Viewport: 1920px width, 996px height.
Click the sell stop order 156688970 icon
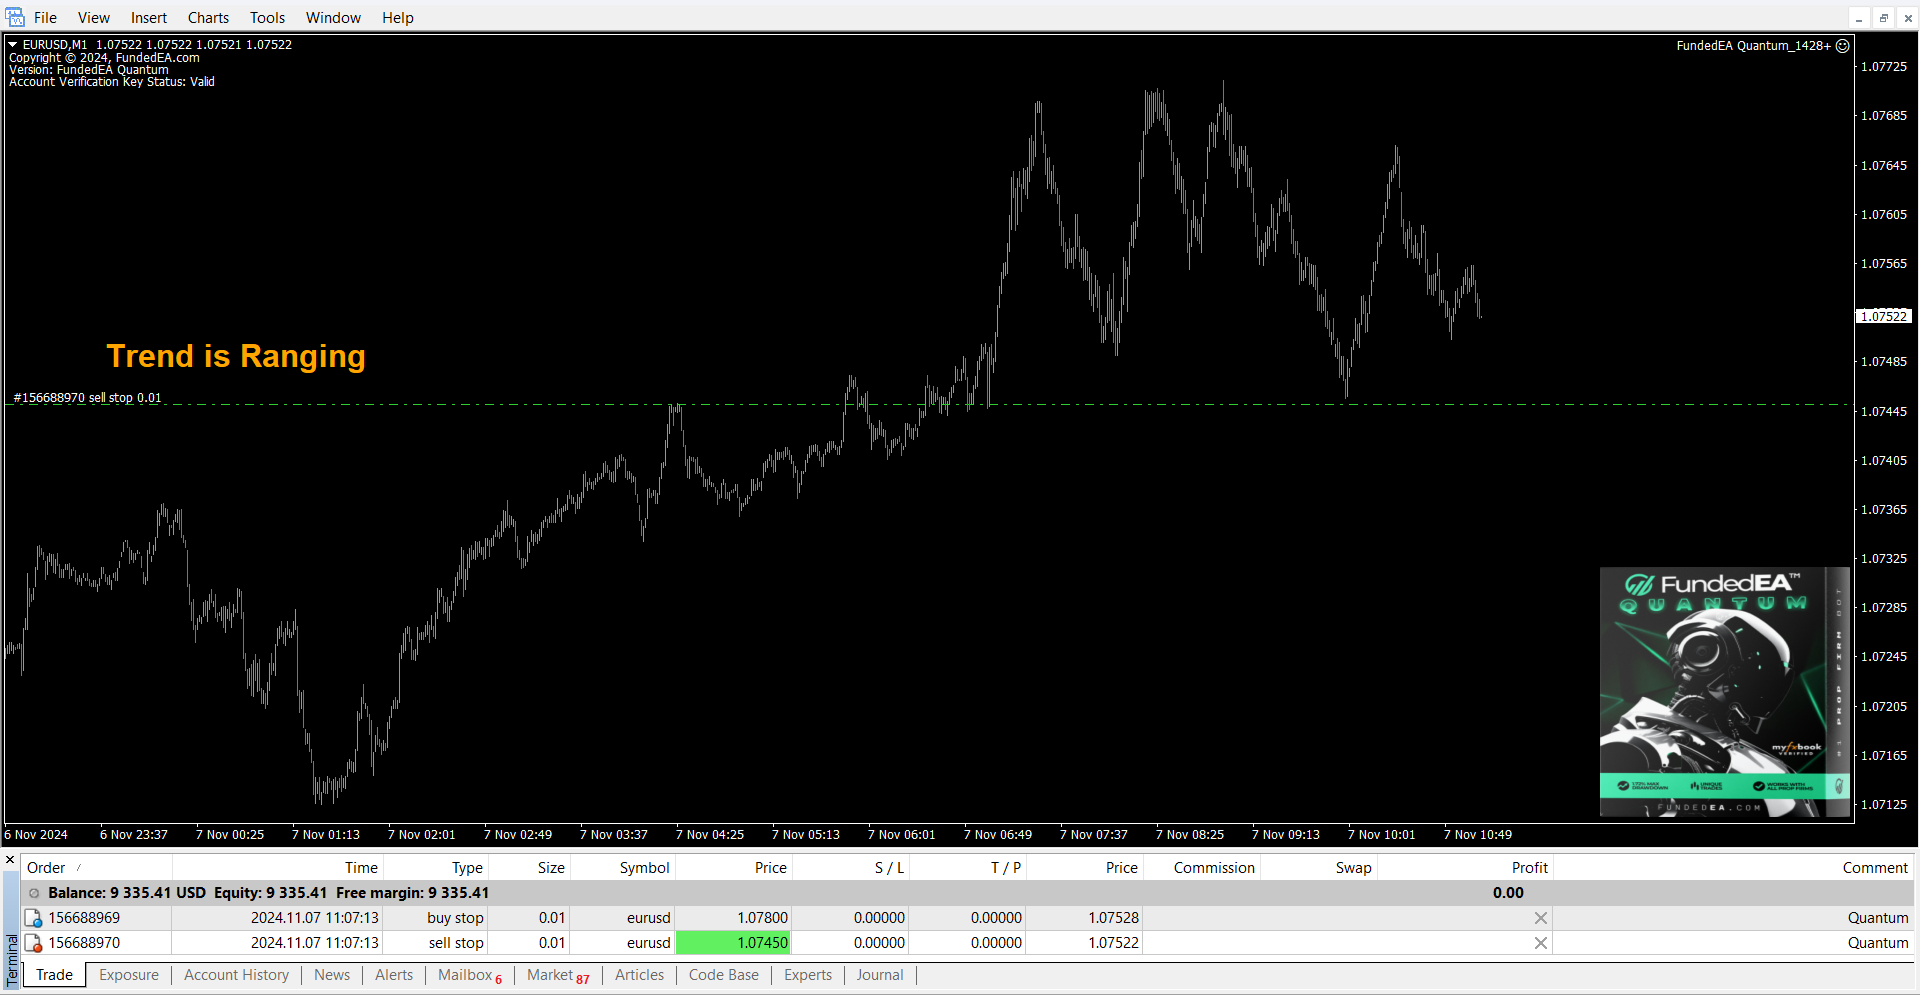[33, 943]
